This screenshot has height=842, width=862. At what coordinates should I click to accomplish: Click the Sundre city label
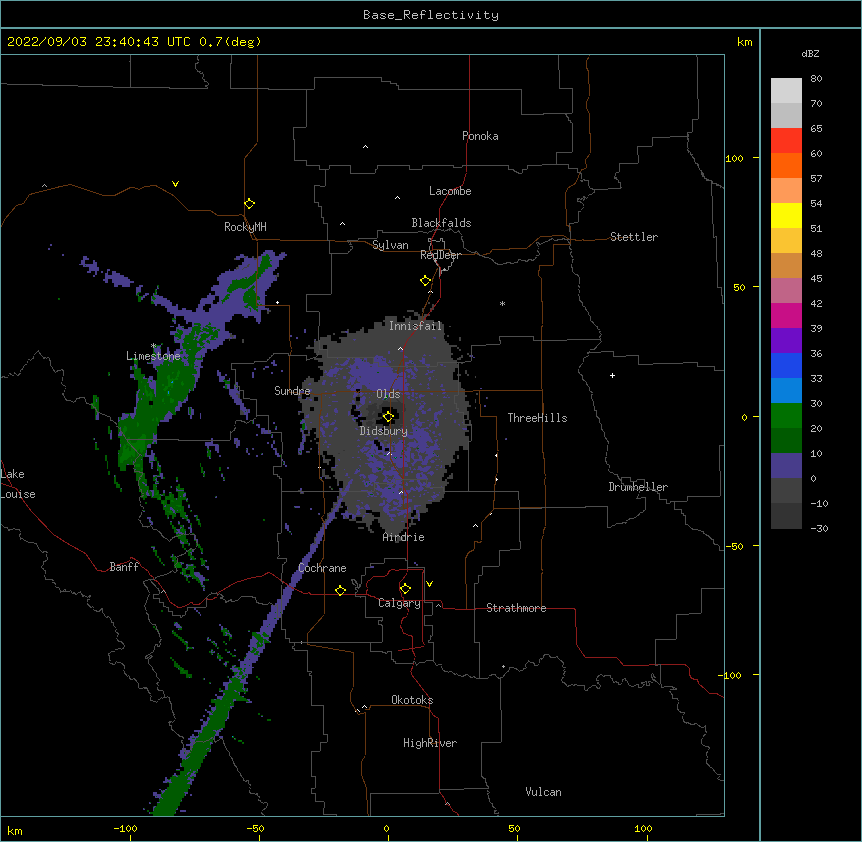click(292, 391)
